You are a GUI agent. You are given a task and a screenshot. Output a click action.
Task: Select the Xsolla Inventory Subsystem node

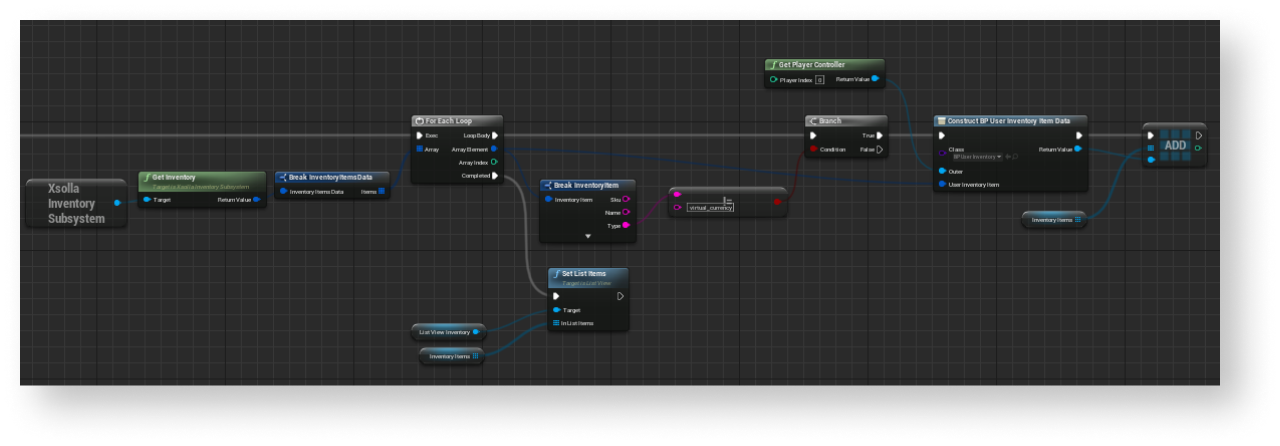coord(77,203)
